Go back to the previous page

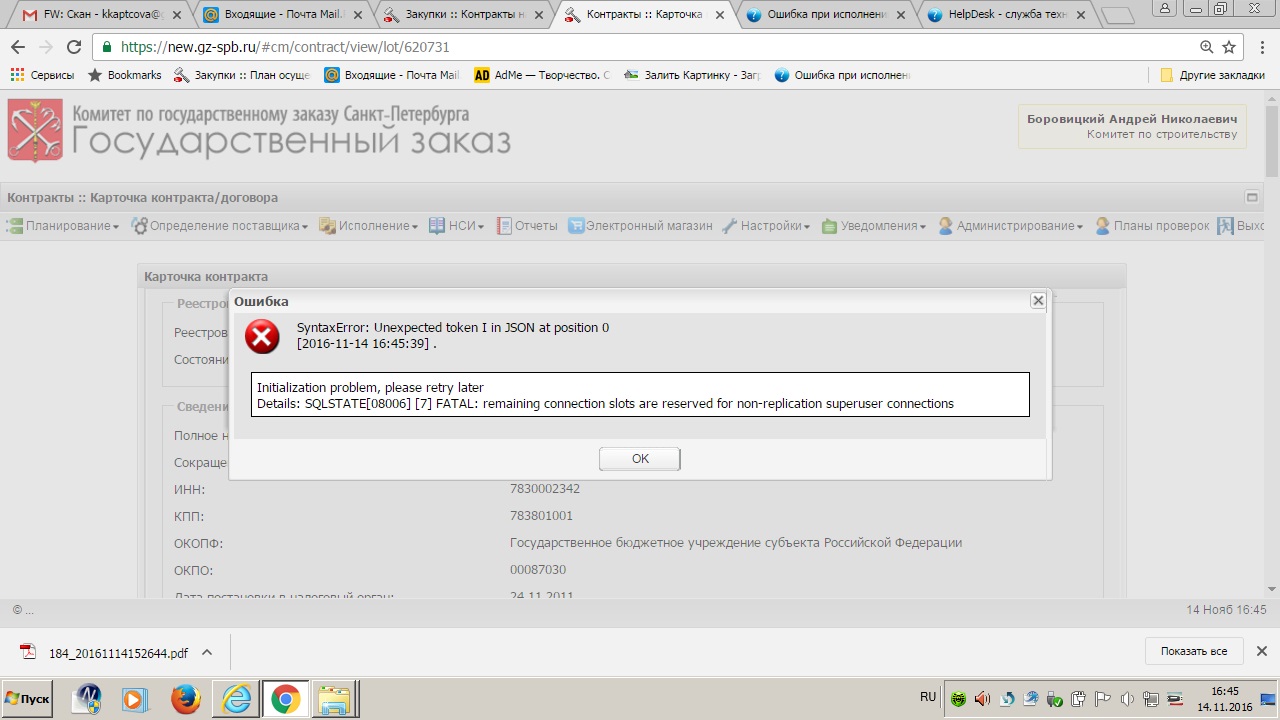[18, 47]
